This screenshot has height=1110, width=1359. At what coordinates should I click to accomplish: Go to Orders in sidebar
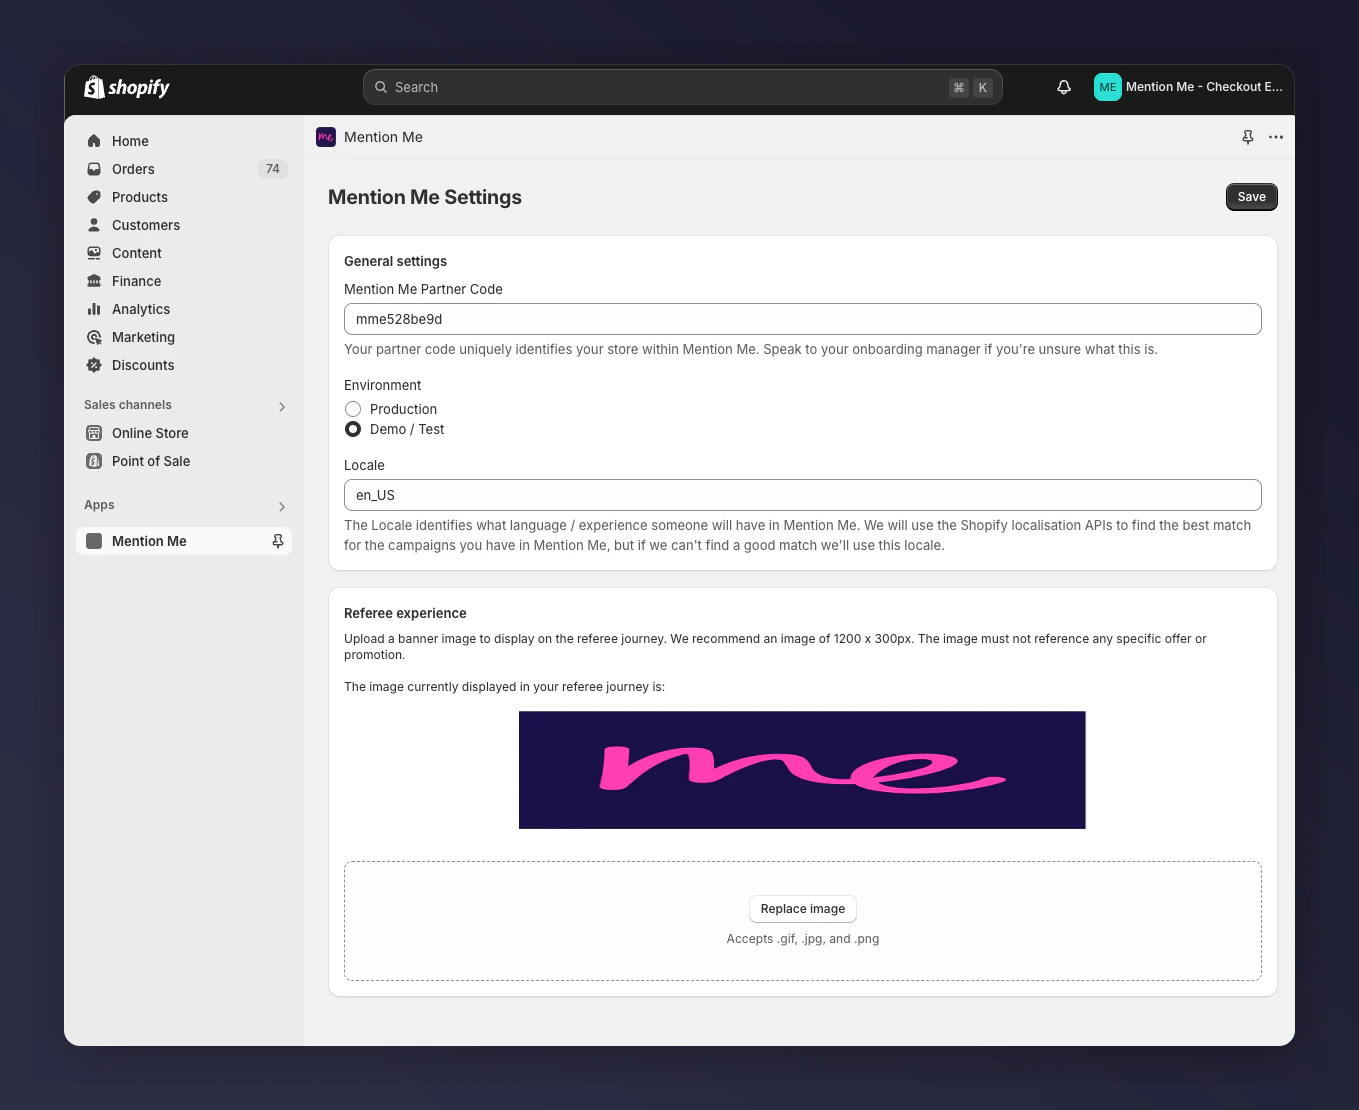tap(184, 169)
